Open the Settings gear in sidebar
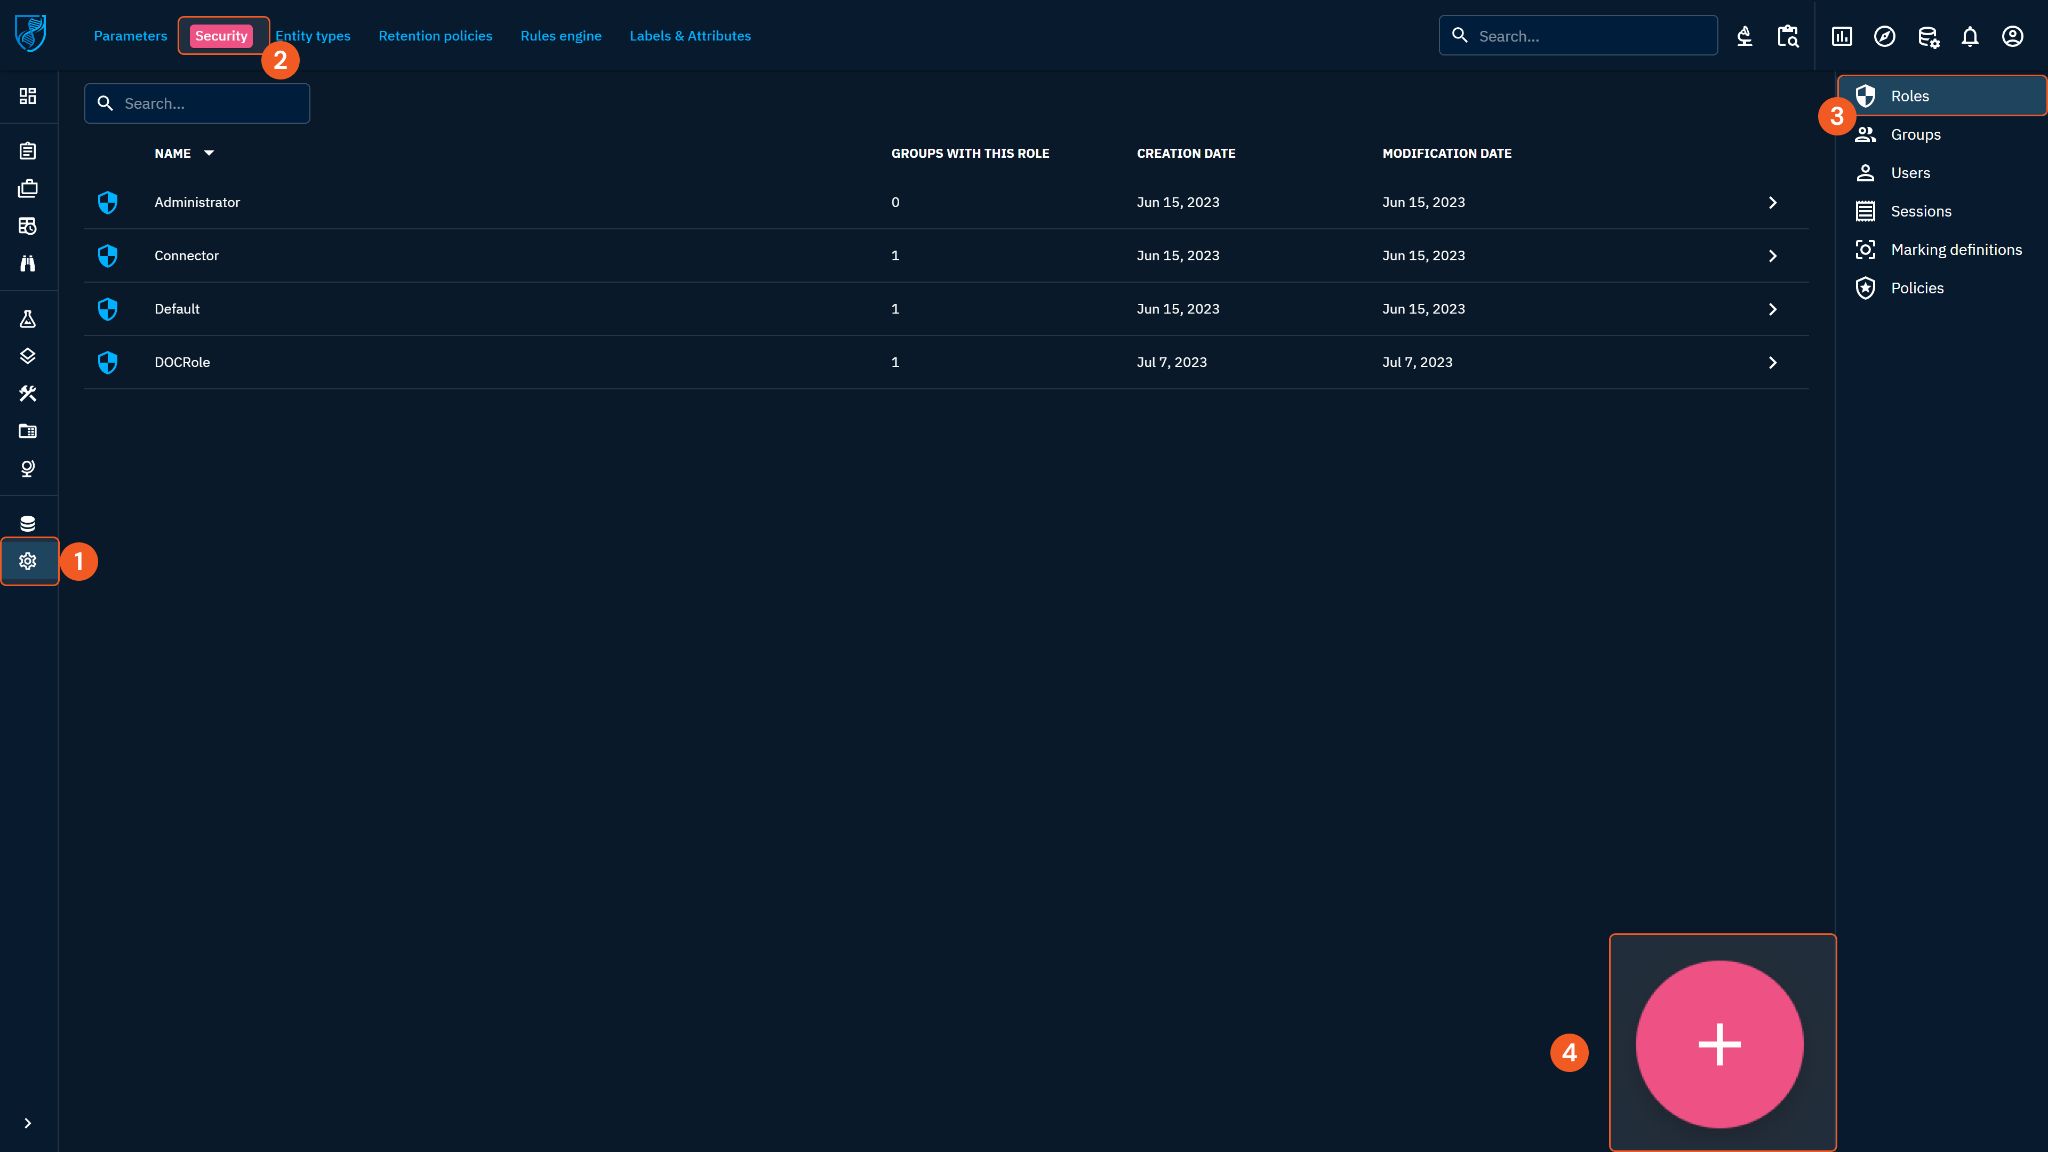2048x1152 pixels. [x=28, y=561]
